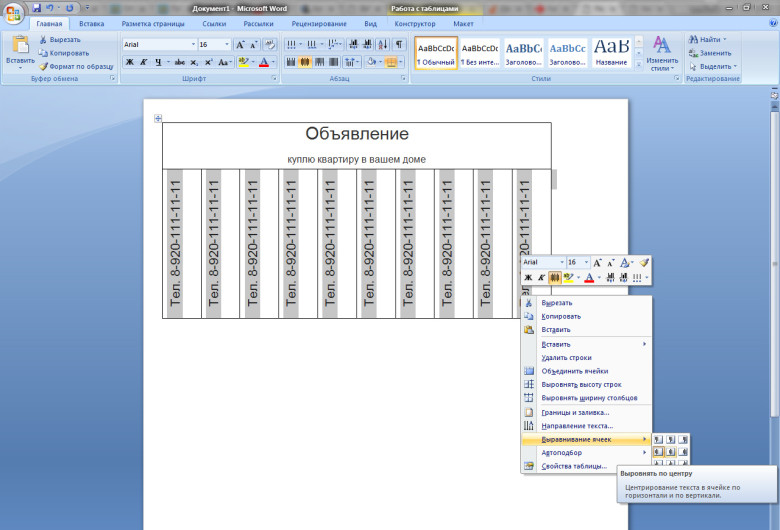The width and height of the screenshot is (780, 530).
Task: Click the ribbon yellow text highlight color button
Action: point(243,62)
